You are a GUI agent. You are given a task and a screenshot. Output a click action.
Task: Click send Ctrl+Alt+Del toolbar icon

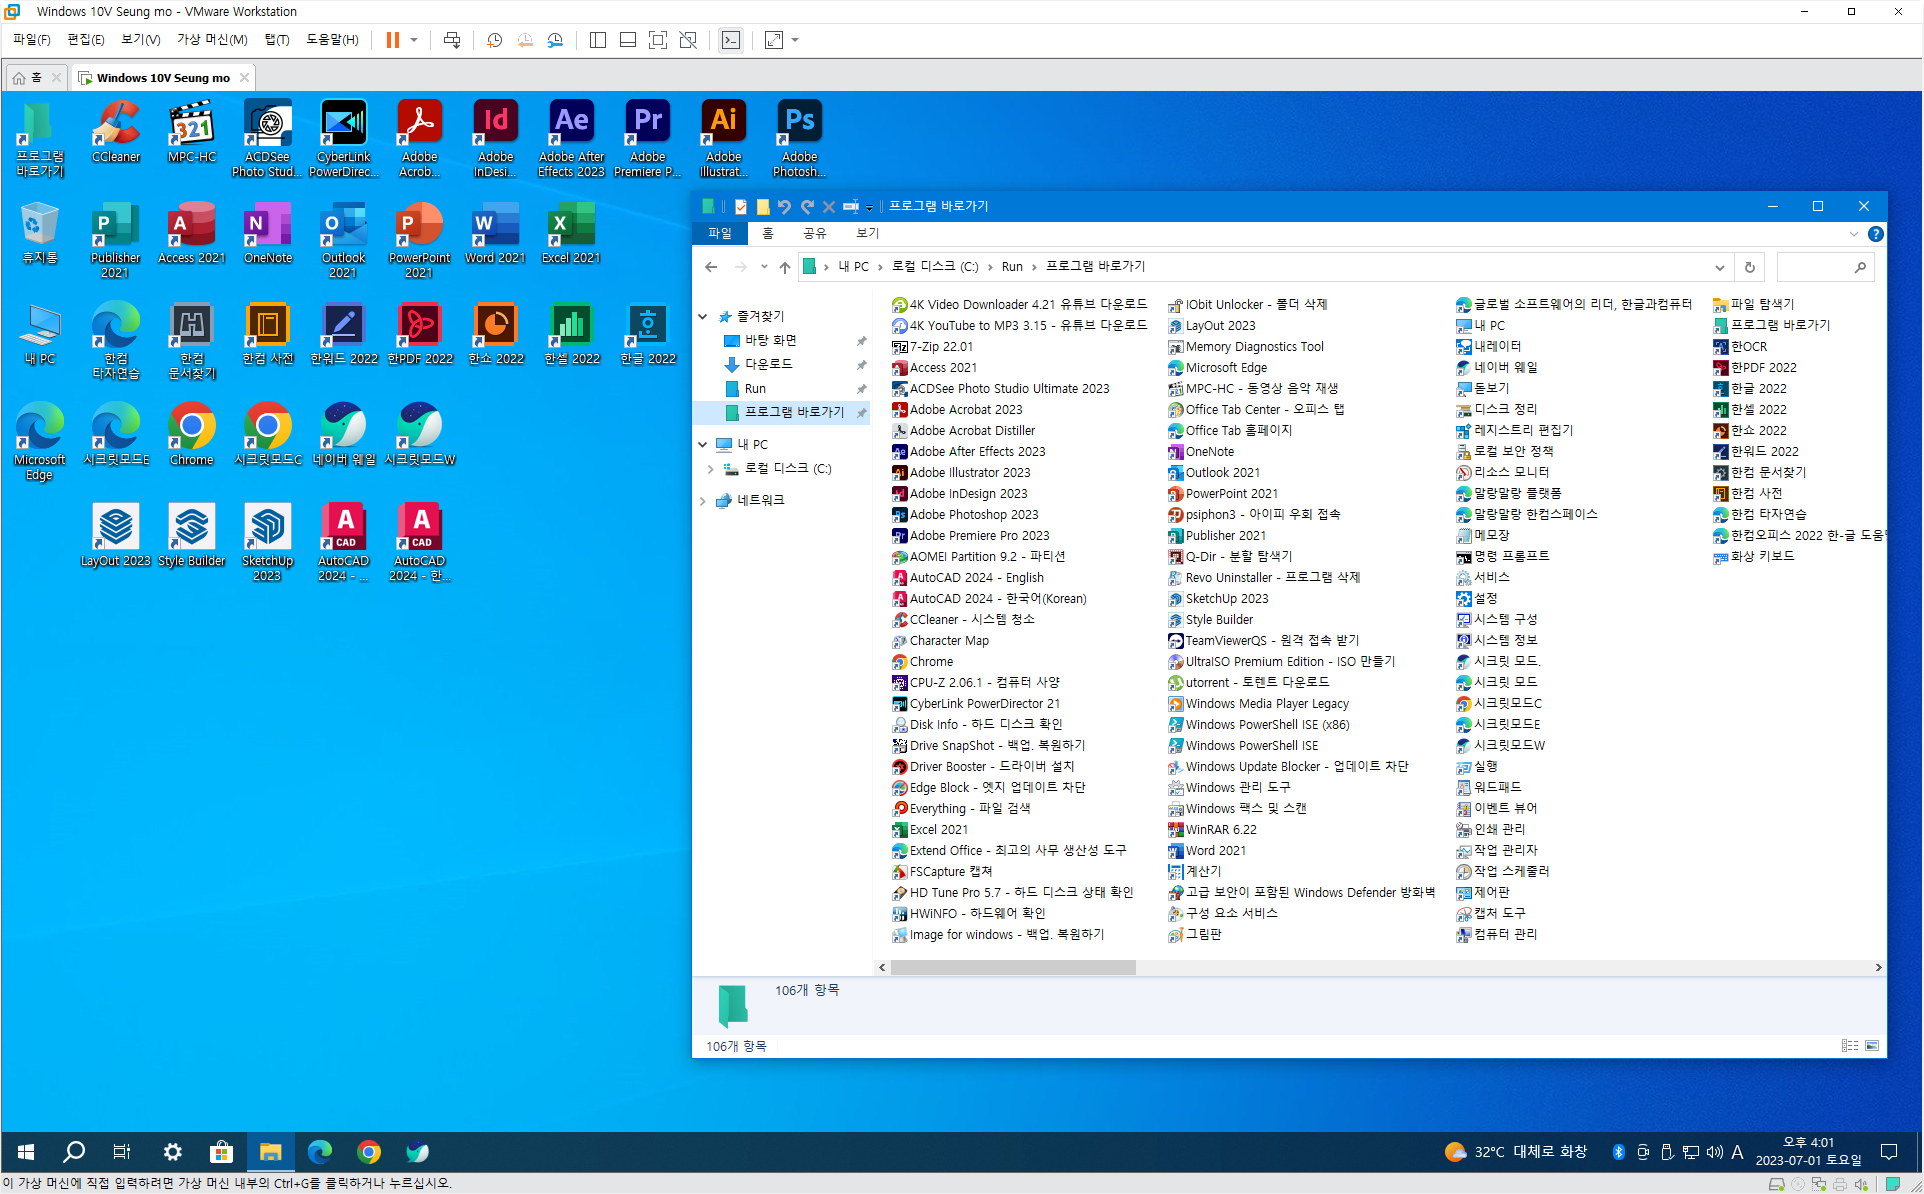452,40
